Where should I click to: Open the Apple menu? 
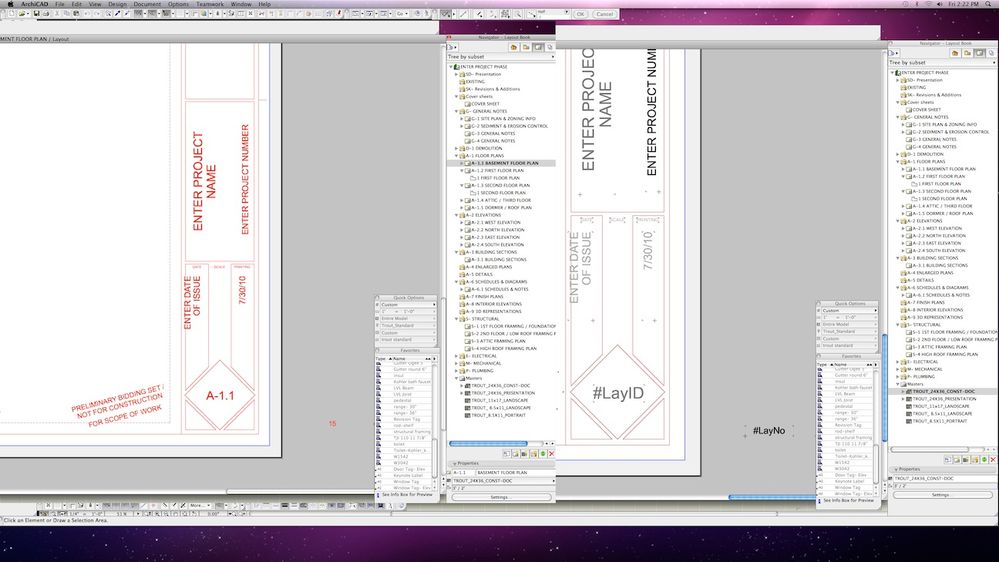pos(10,4)
